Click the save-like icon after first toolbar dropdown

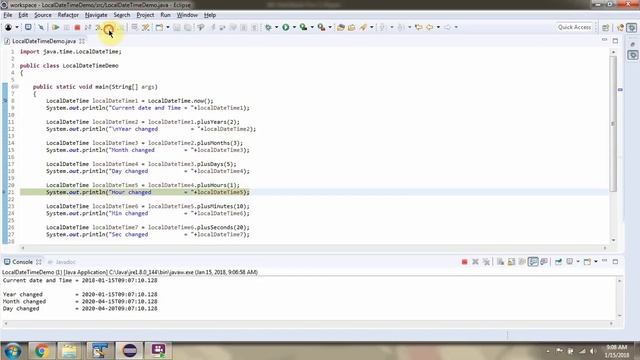pyautogui.click(x=28, y=27)
